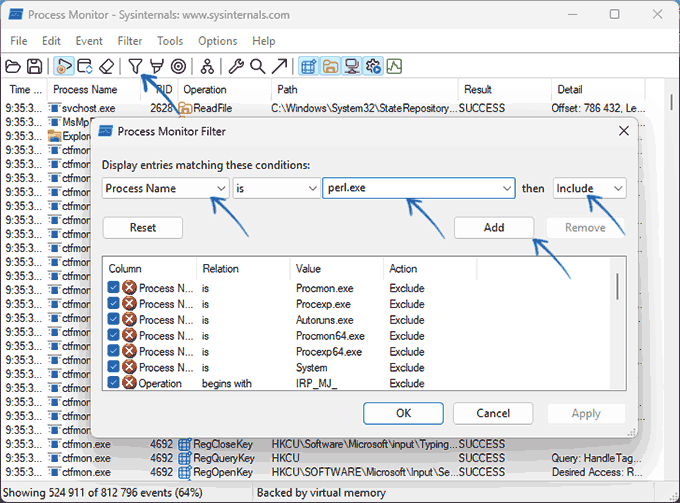
Task: Click the Jump to Object arrow icon
Action: (279, 66)
